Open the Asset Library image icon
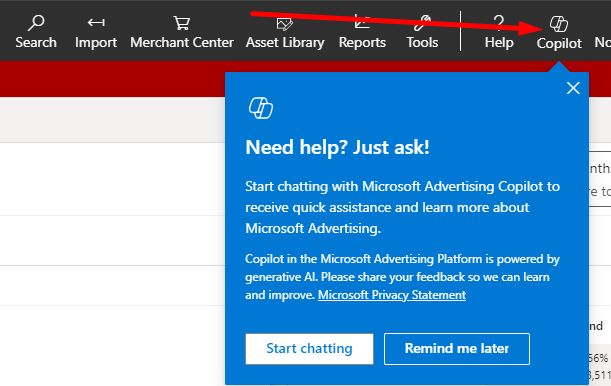This screenshot has height=386, width=611. point(285,24)
